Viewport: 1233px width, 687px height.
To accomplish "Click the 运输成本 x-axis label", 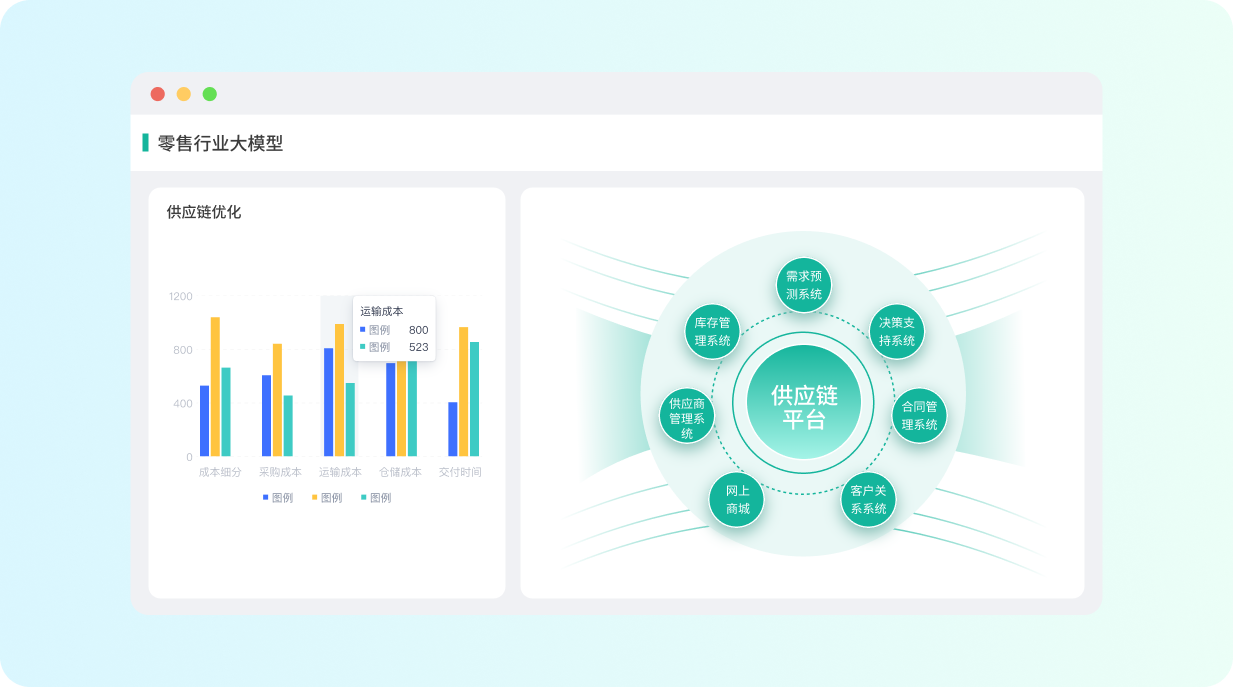I will coord(340,472).
